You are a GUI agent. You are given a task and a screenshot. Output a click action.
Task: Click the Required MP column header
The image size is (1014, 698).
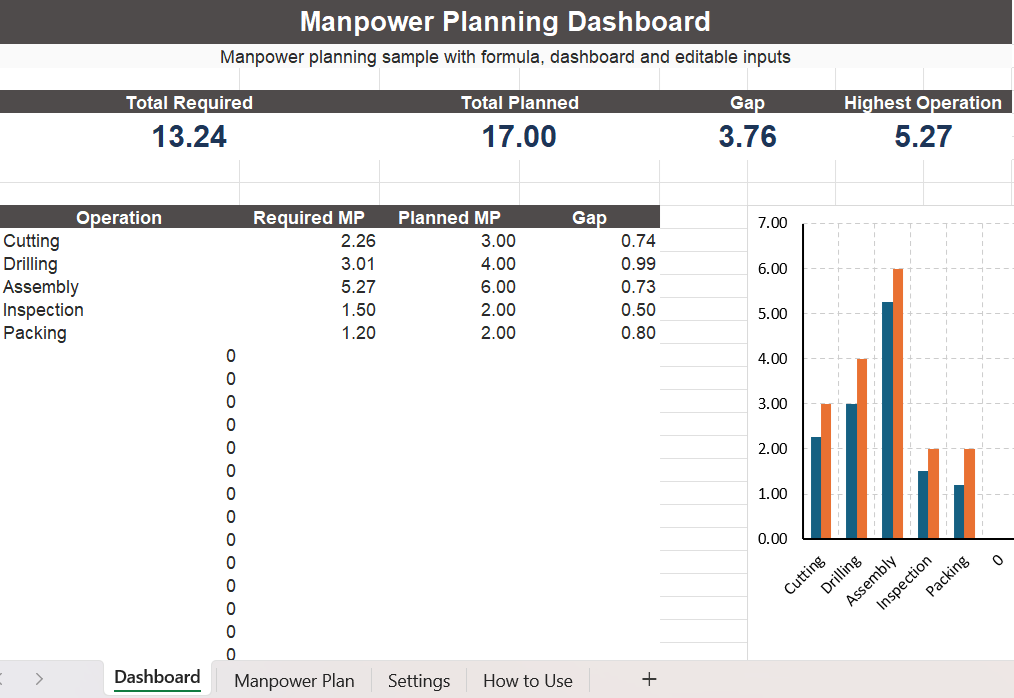[309, 217]
